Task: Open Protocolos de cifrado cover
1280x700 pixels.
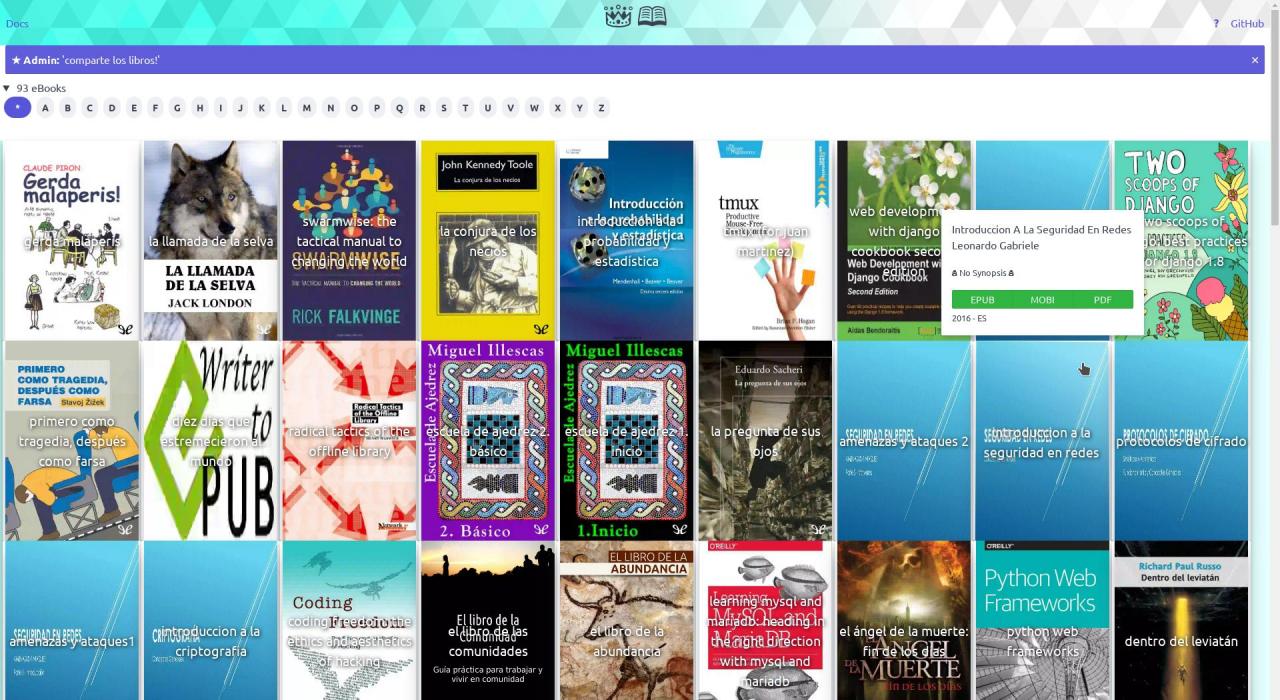Action: click(1181, 440)
